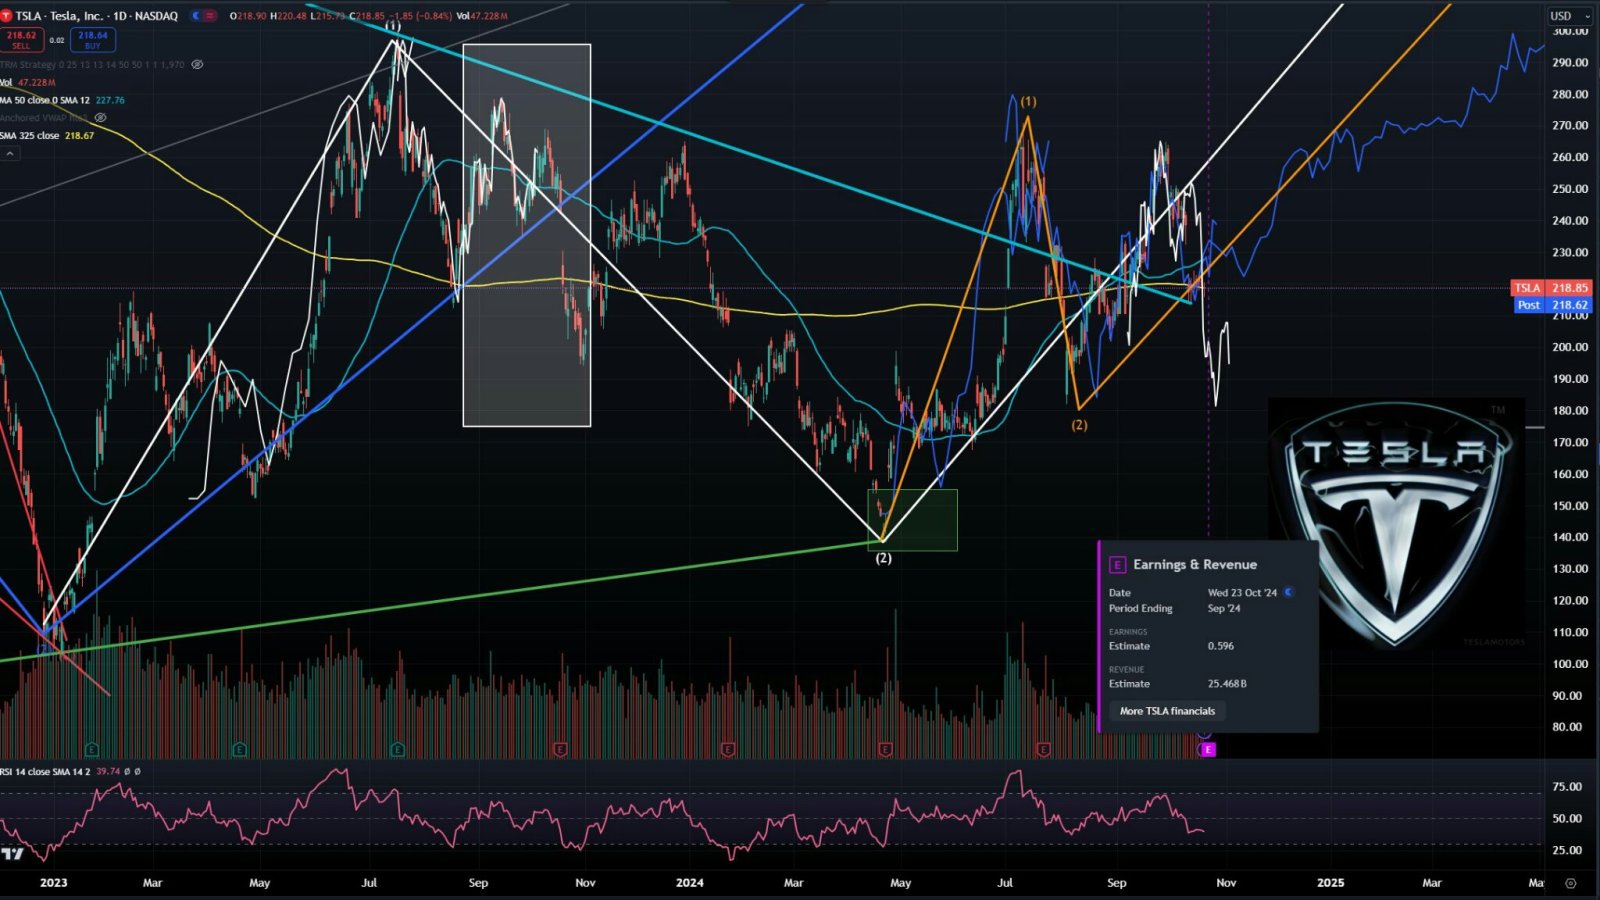Click the 227.76 moving average value in legend
The width and height of the screenshot is (1600, 900).
click(110, 100)
